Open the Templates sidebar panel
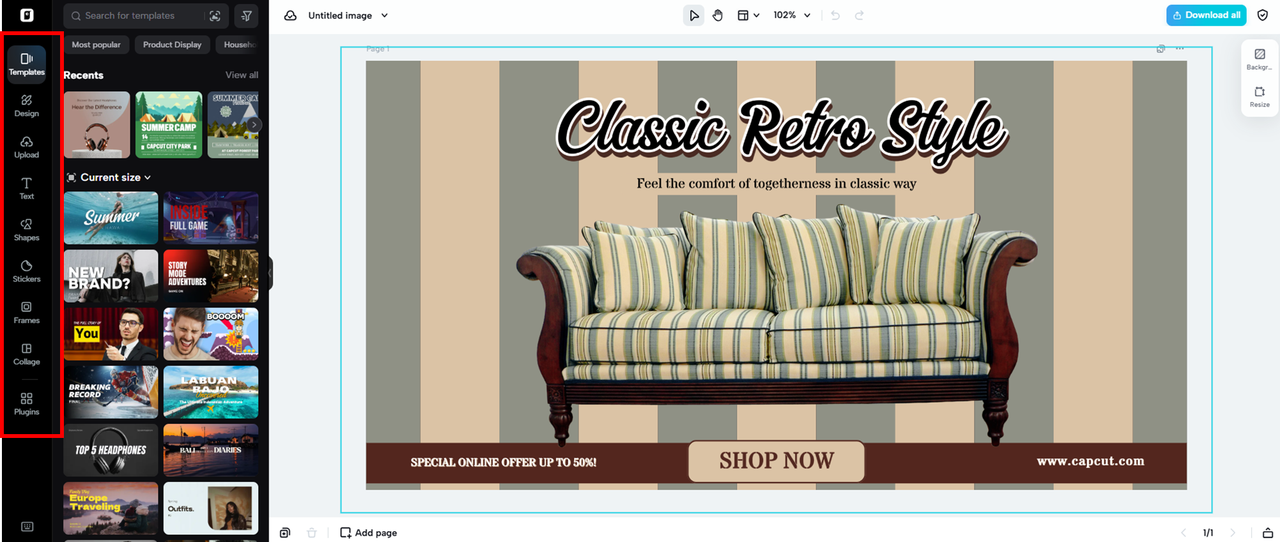1280x542 pixels. [x=27, y=64]
